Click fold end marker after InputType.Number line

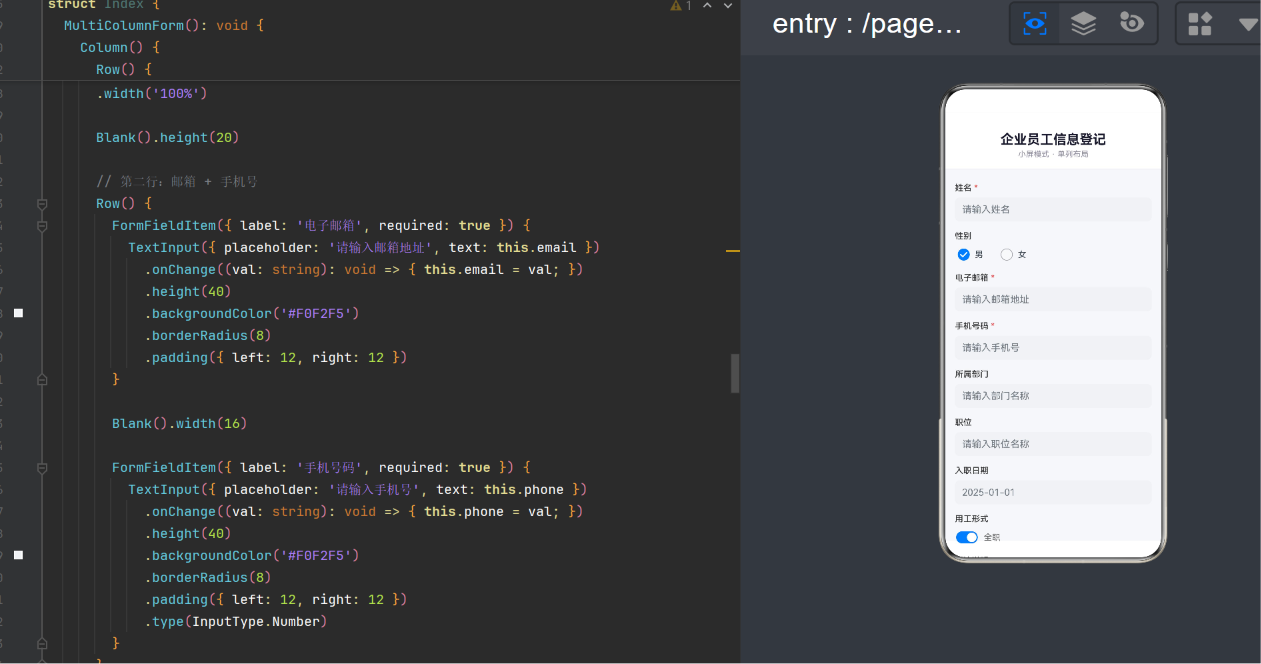pyautogui.click(x=42, y=643)
